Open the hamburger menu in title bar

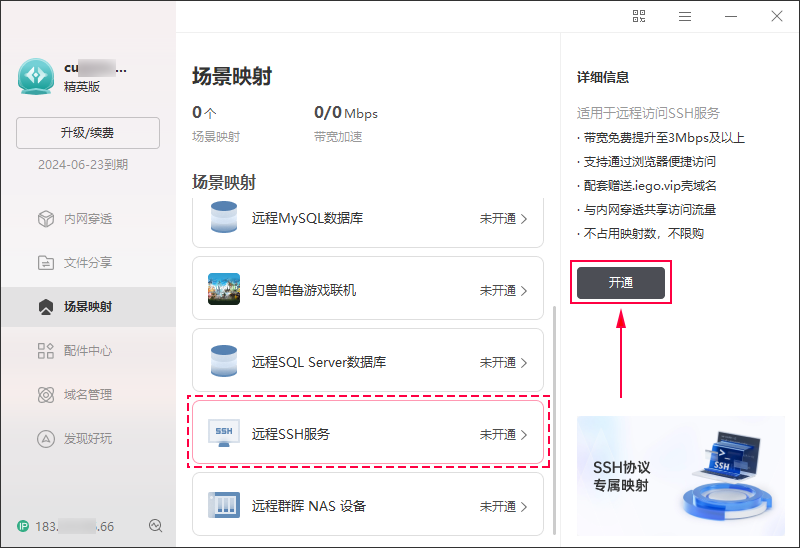(685, 16)
